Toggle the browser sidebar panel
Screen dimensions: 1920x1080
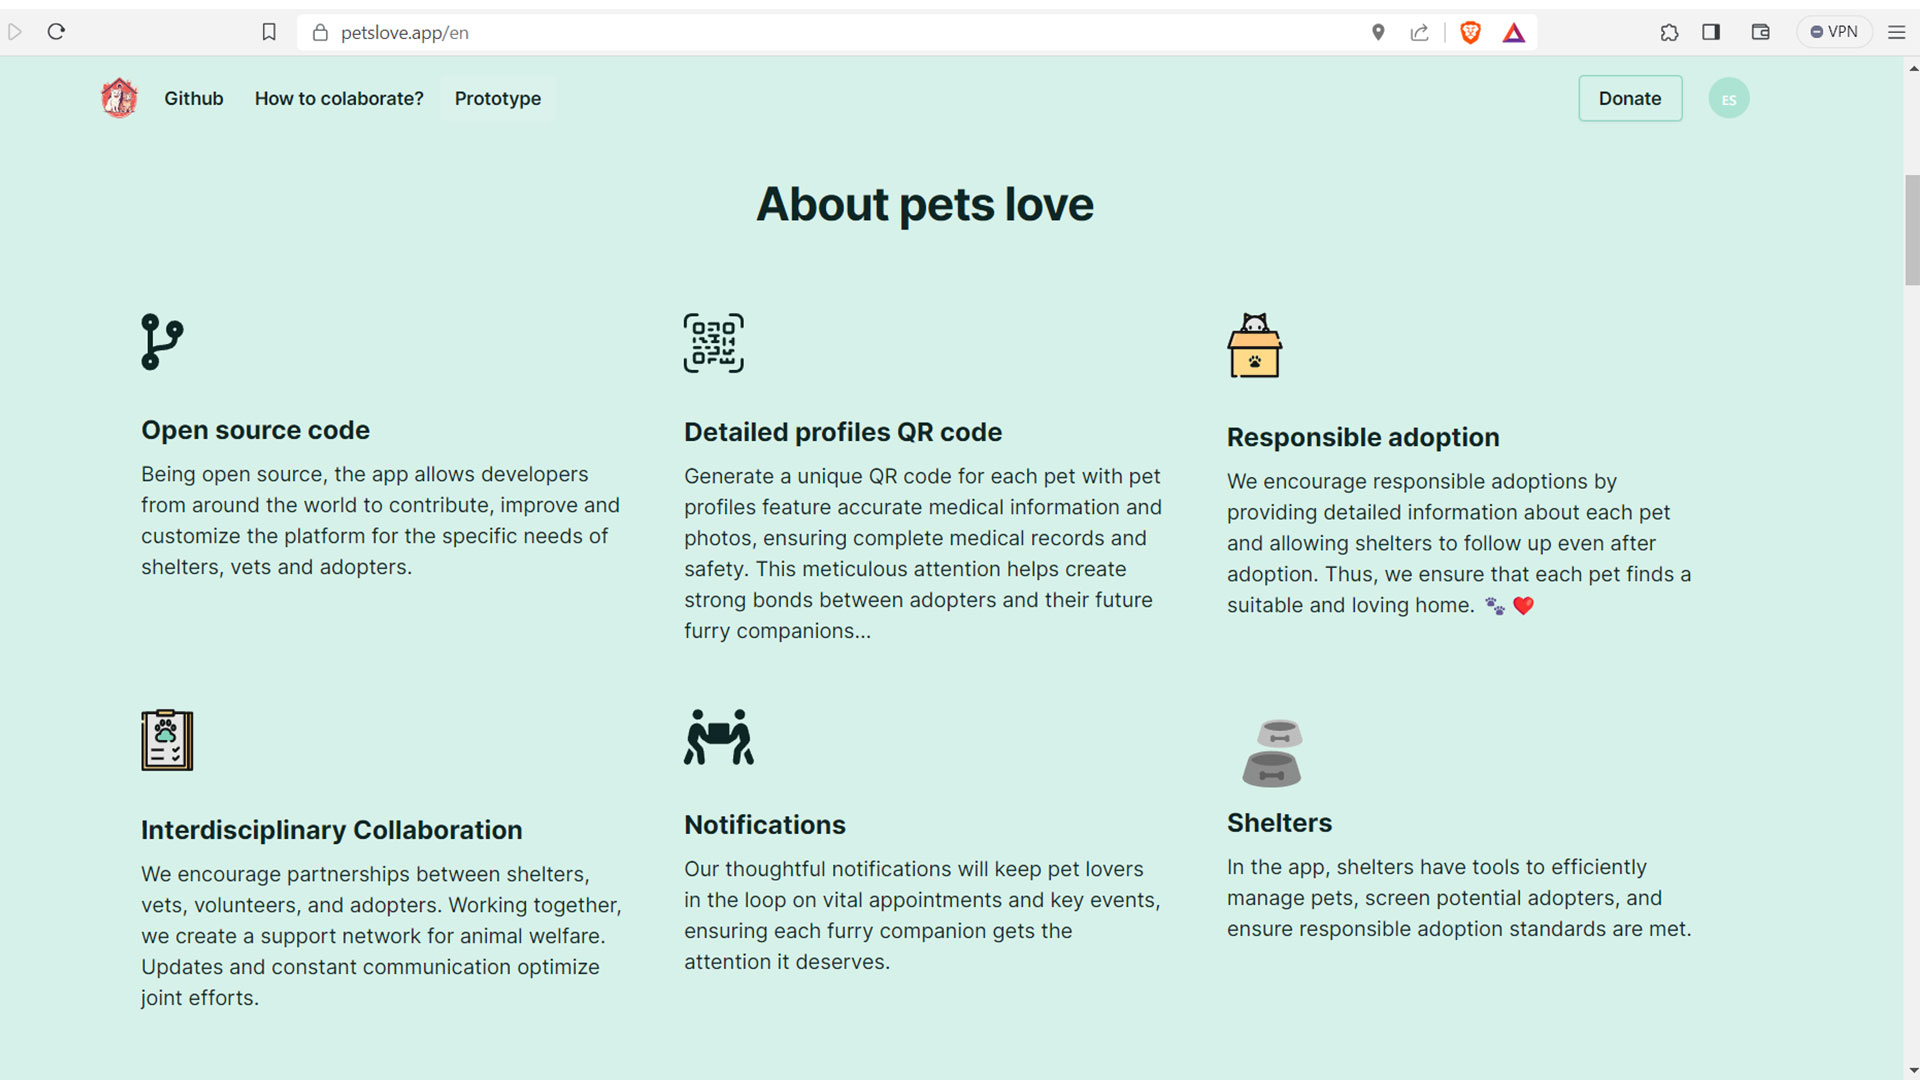[x=1711, y=32]
